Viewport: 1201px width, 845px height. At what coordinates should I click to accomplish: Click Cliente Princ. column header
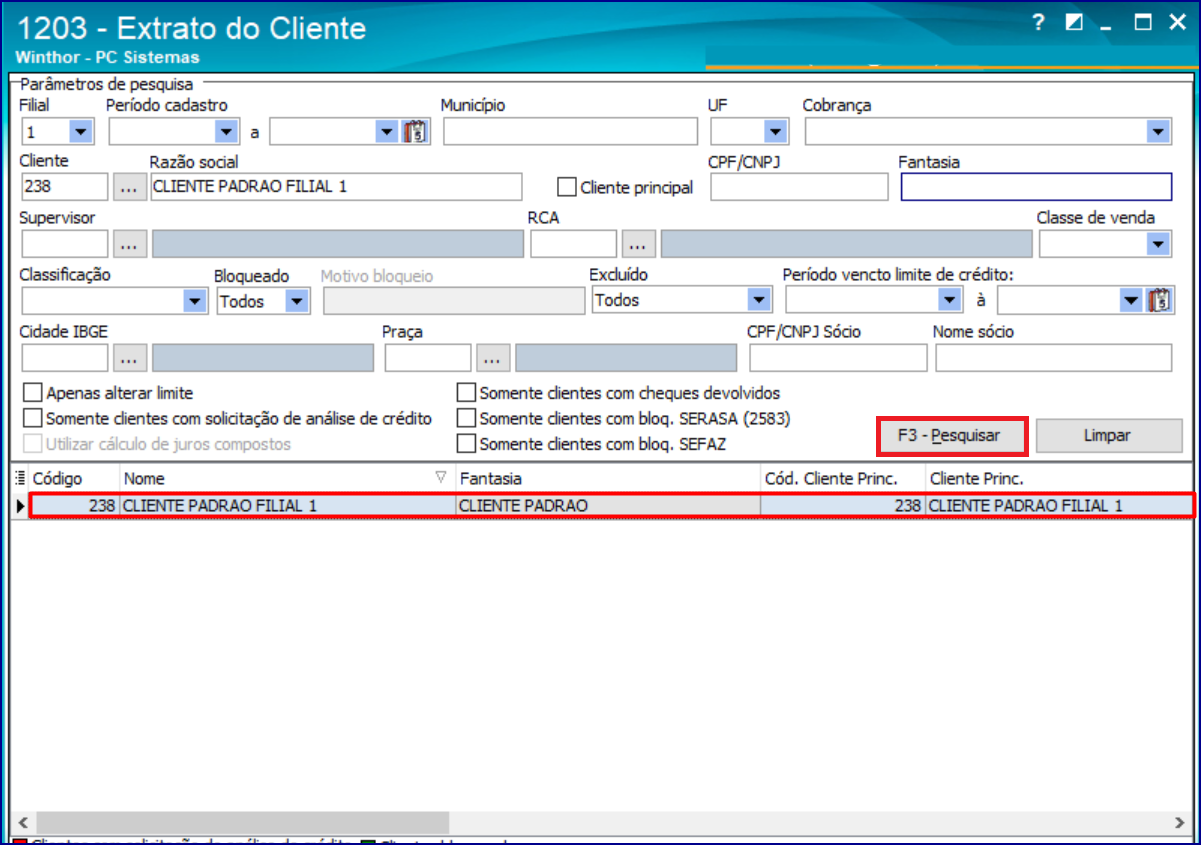pyautogui.click(x=1060, y=479)
